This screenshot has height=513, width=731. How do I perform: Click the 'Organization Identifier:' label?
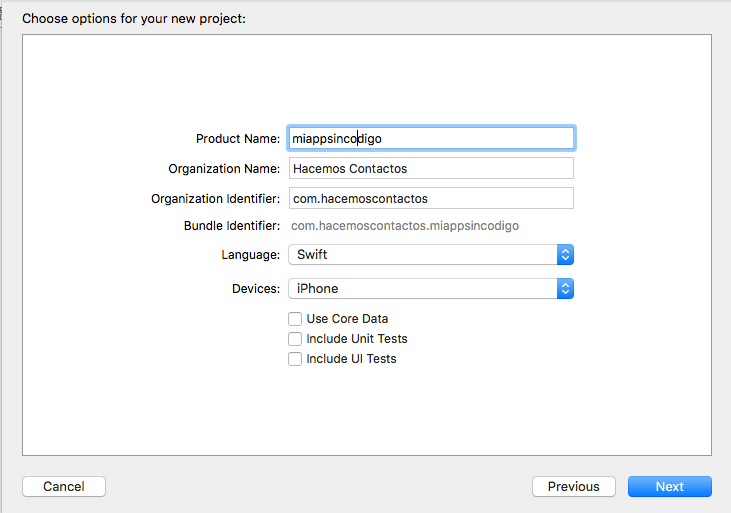click(216, 199)
